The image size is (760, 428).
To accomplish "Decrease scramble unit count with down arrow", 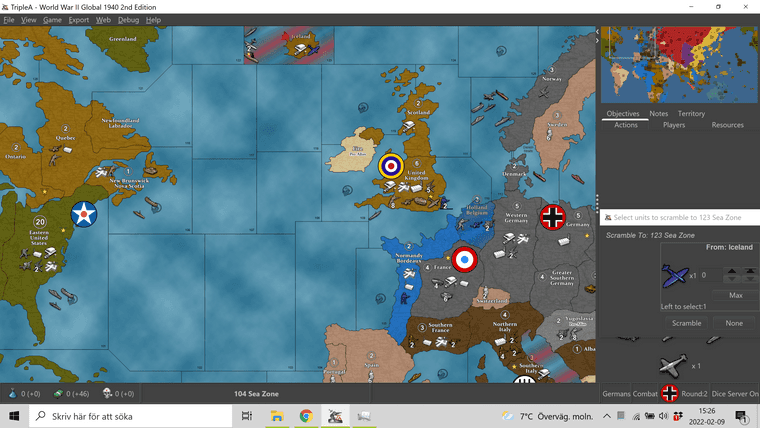I will 732,280.
